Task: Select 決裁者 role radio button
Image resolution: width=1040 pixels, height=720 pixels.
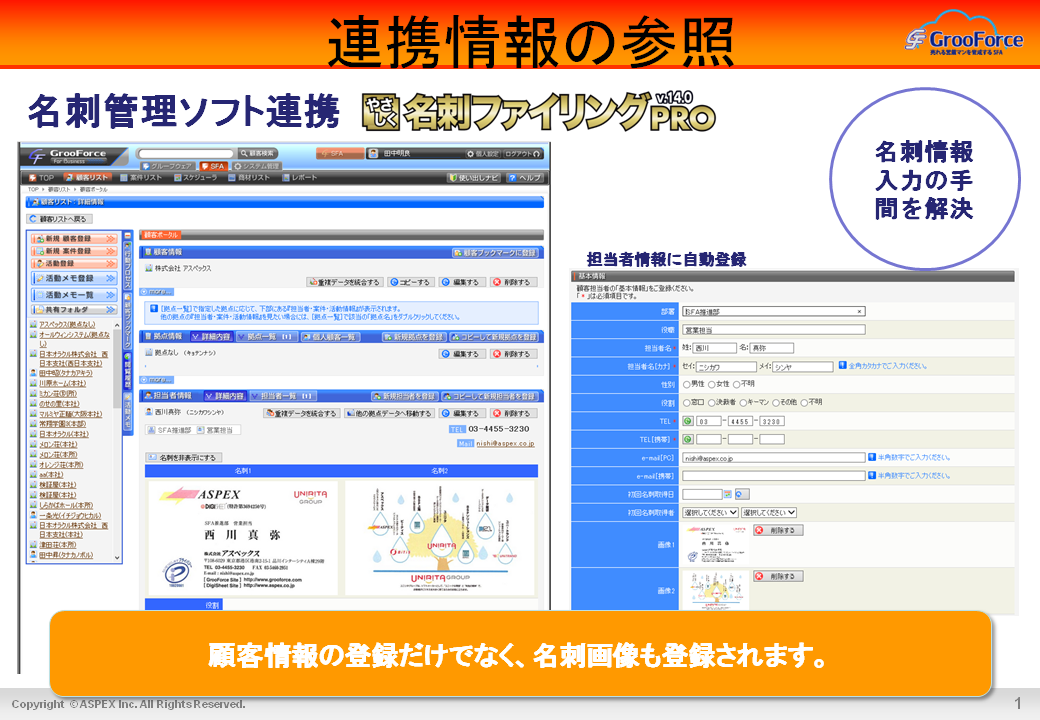Action: click(712, 402)
